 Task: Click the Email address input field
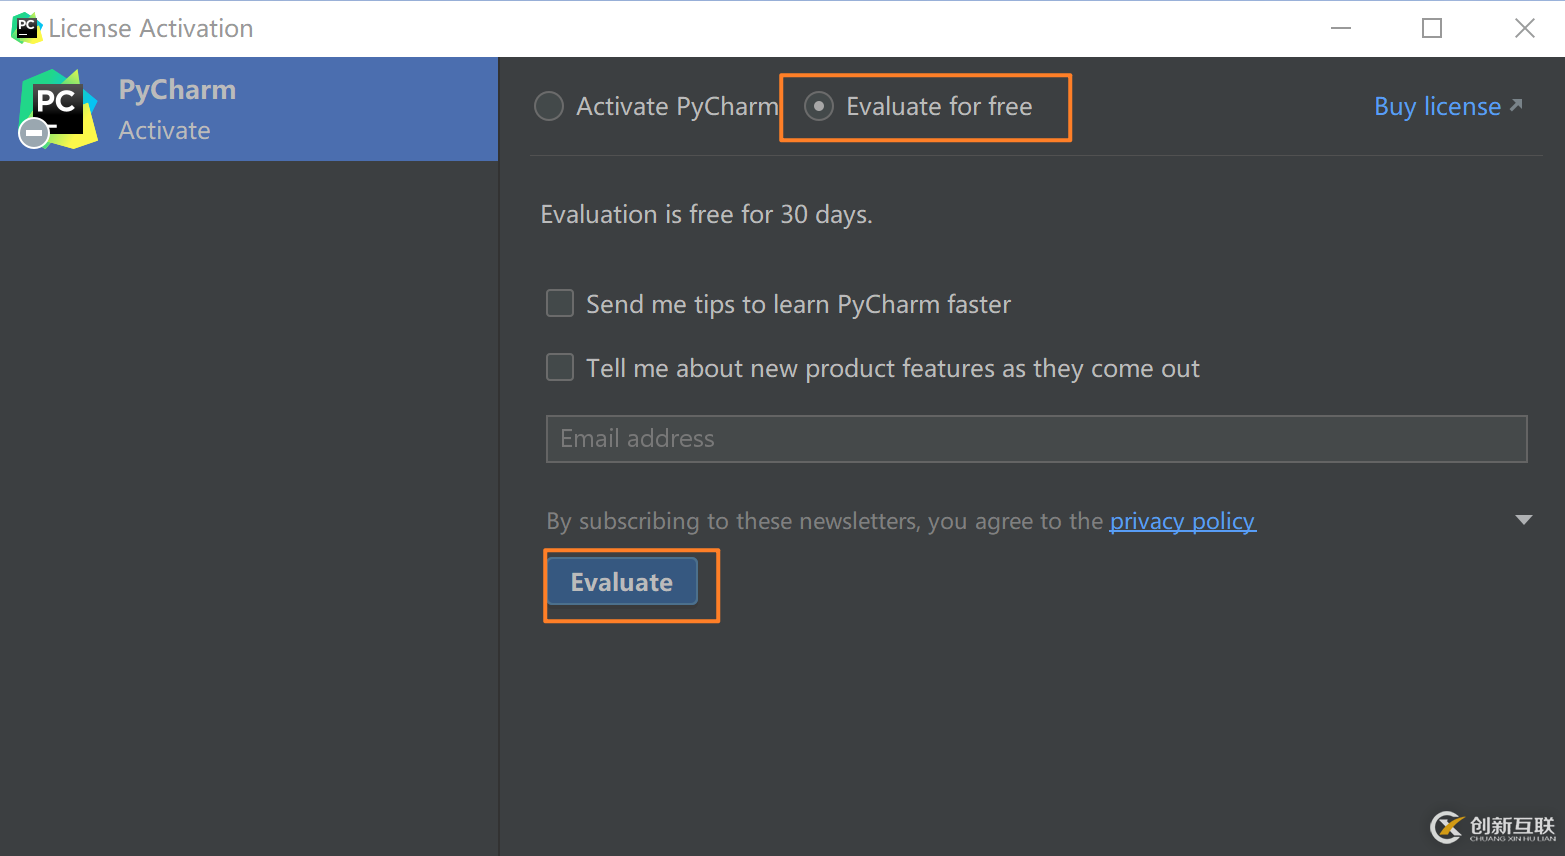click(x=1035, y=438)
